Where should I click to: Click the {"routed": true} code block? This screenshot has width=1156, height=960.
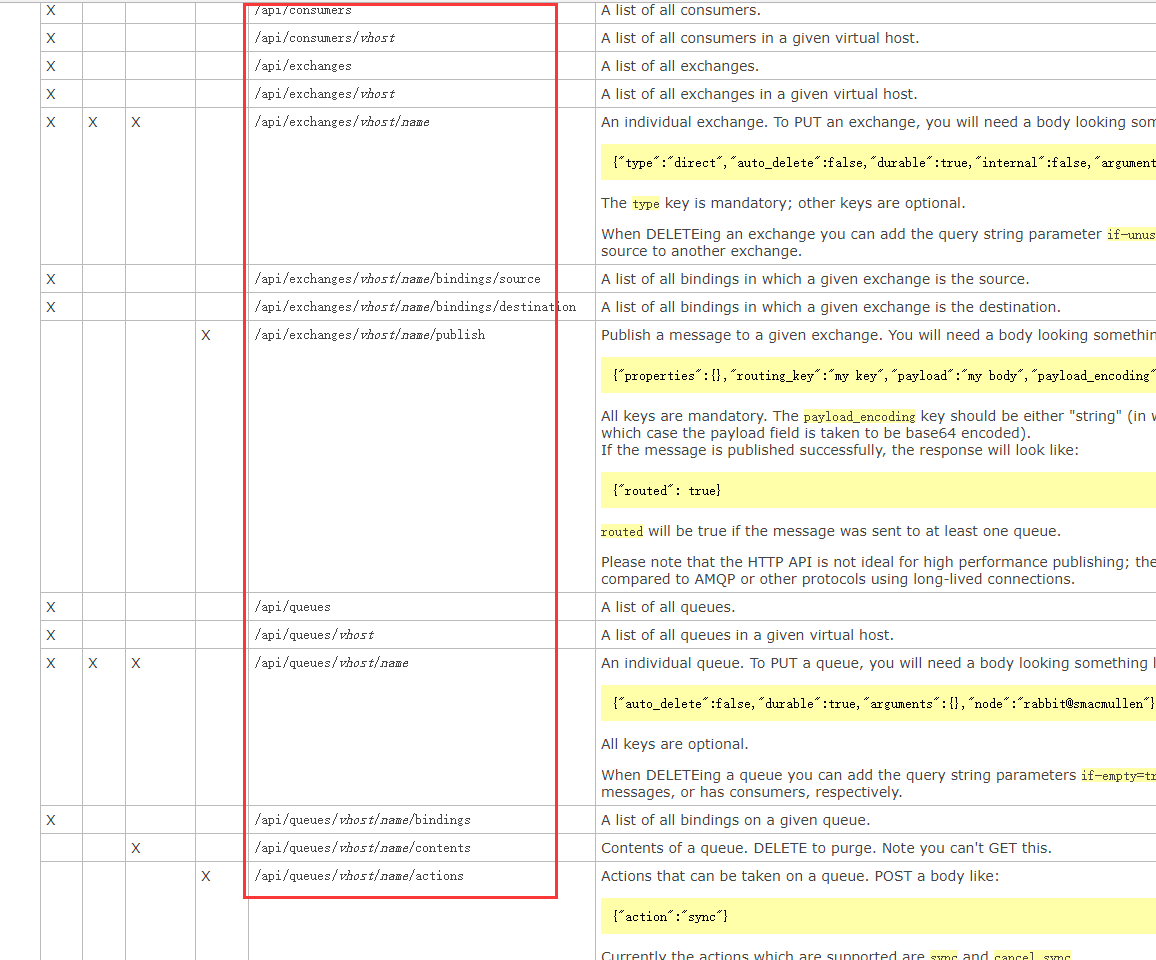pos(878,490)
